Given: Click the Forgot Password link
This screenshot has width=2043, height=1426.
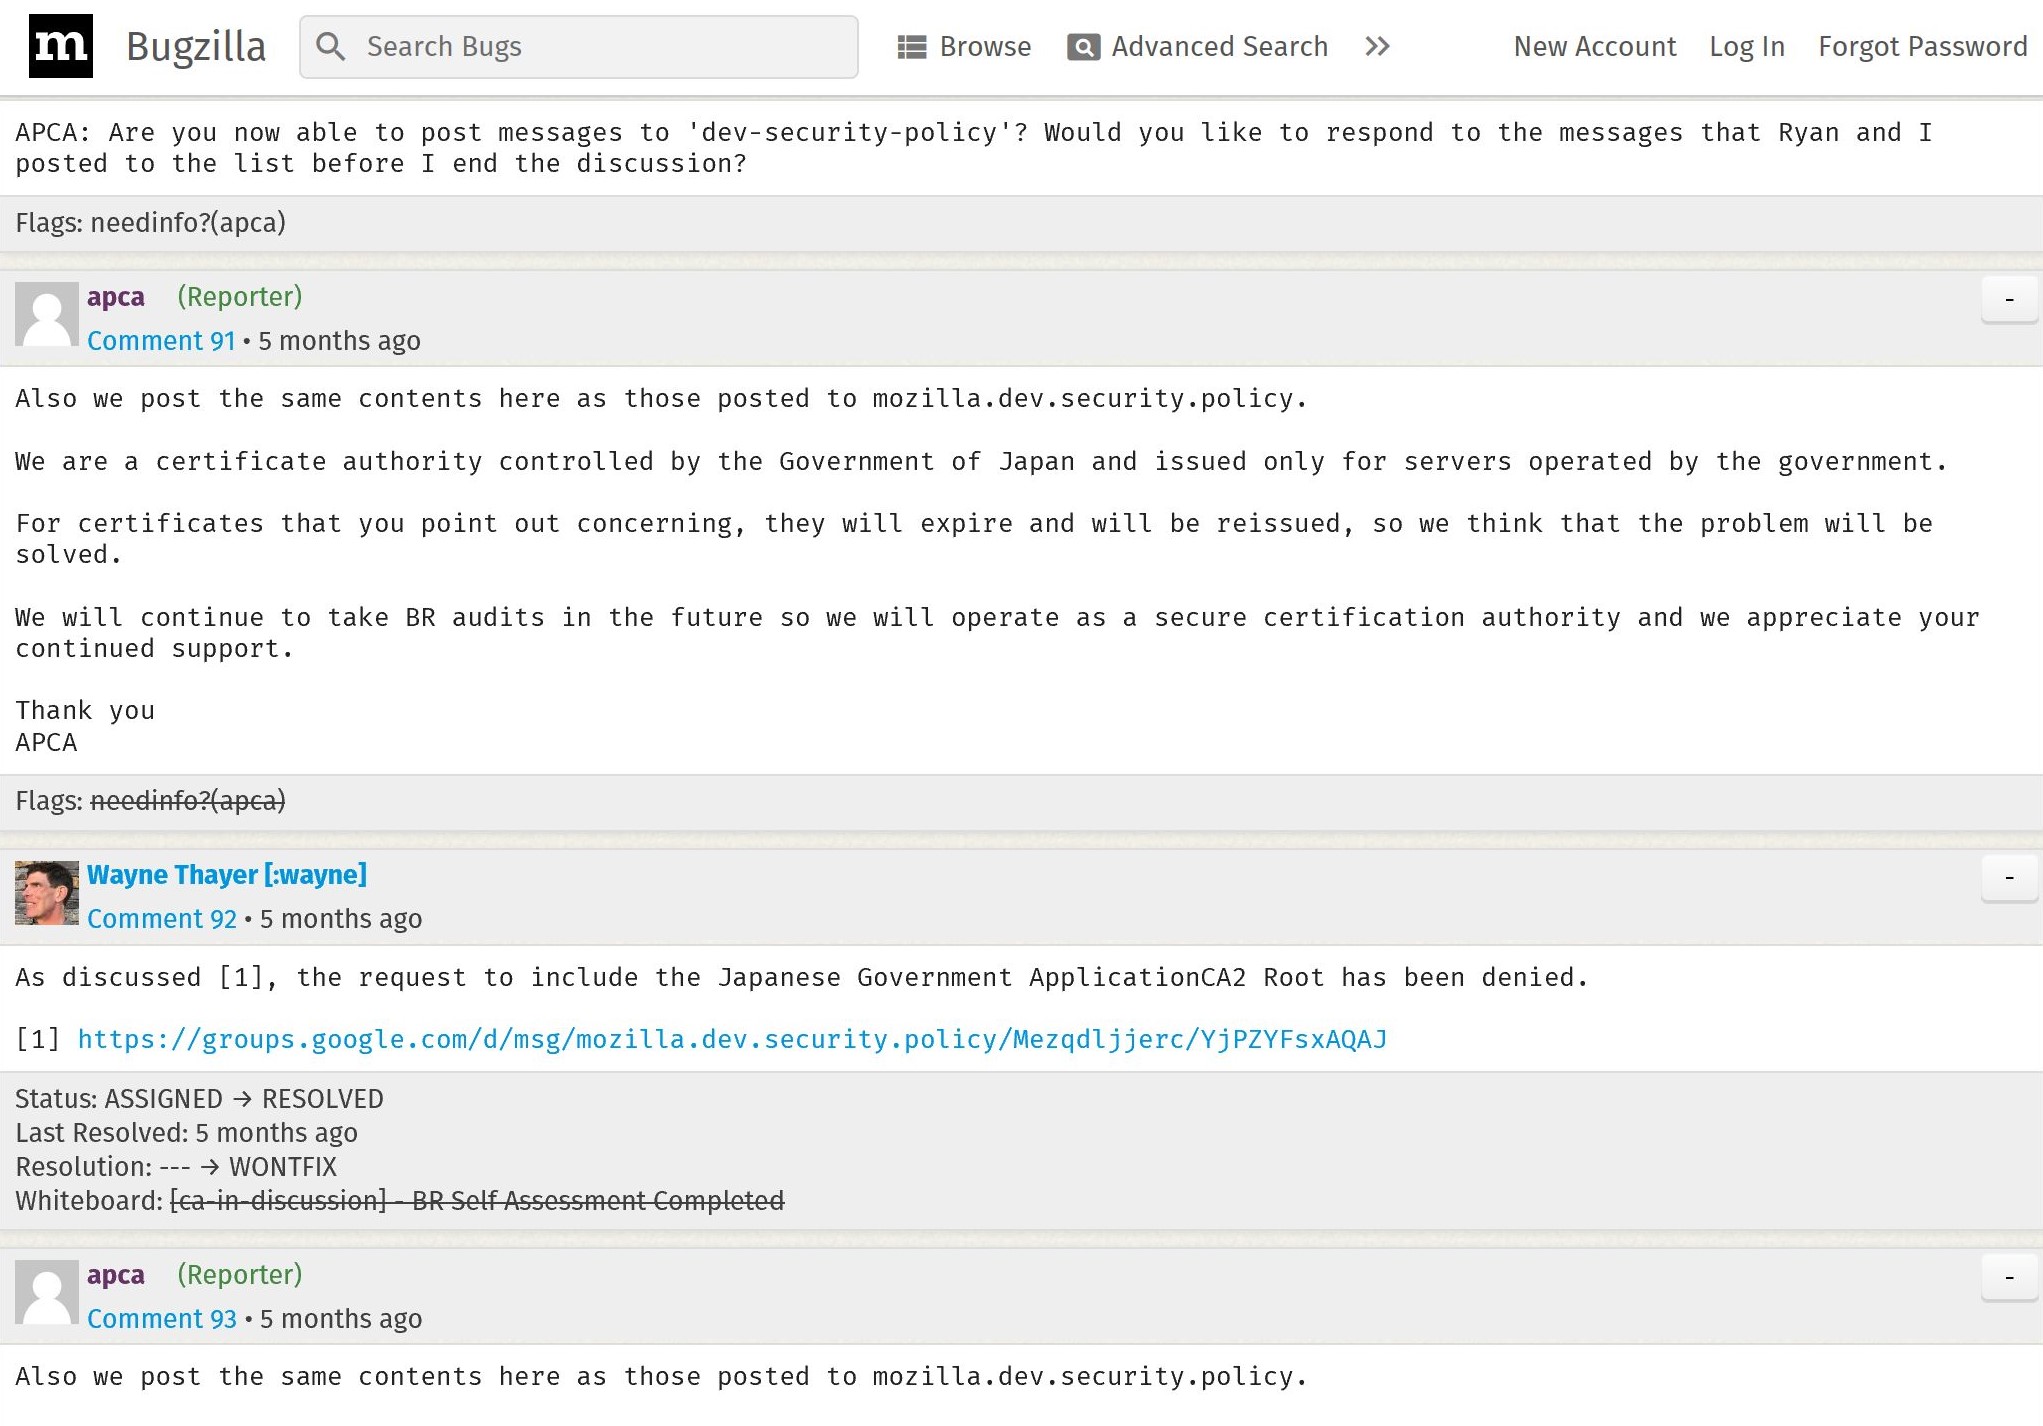Looking at the screenshot, I should point(1922,46).
